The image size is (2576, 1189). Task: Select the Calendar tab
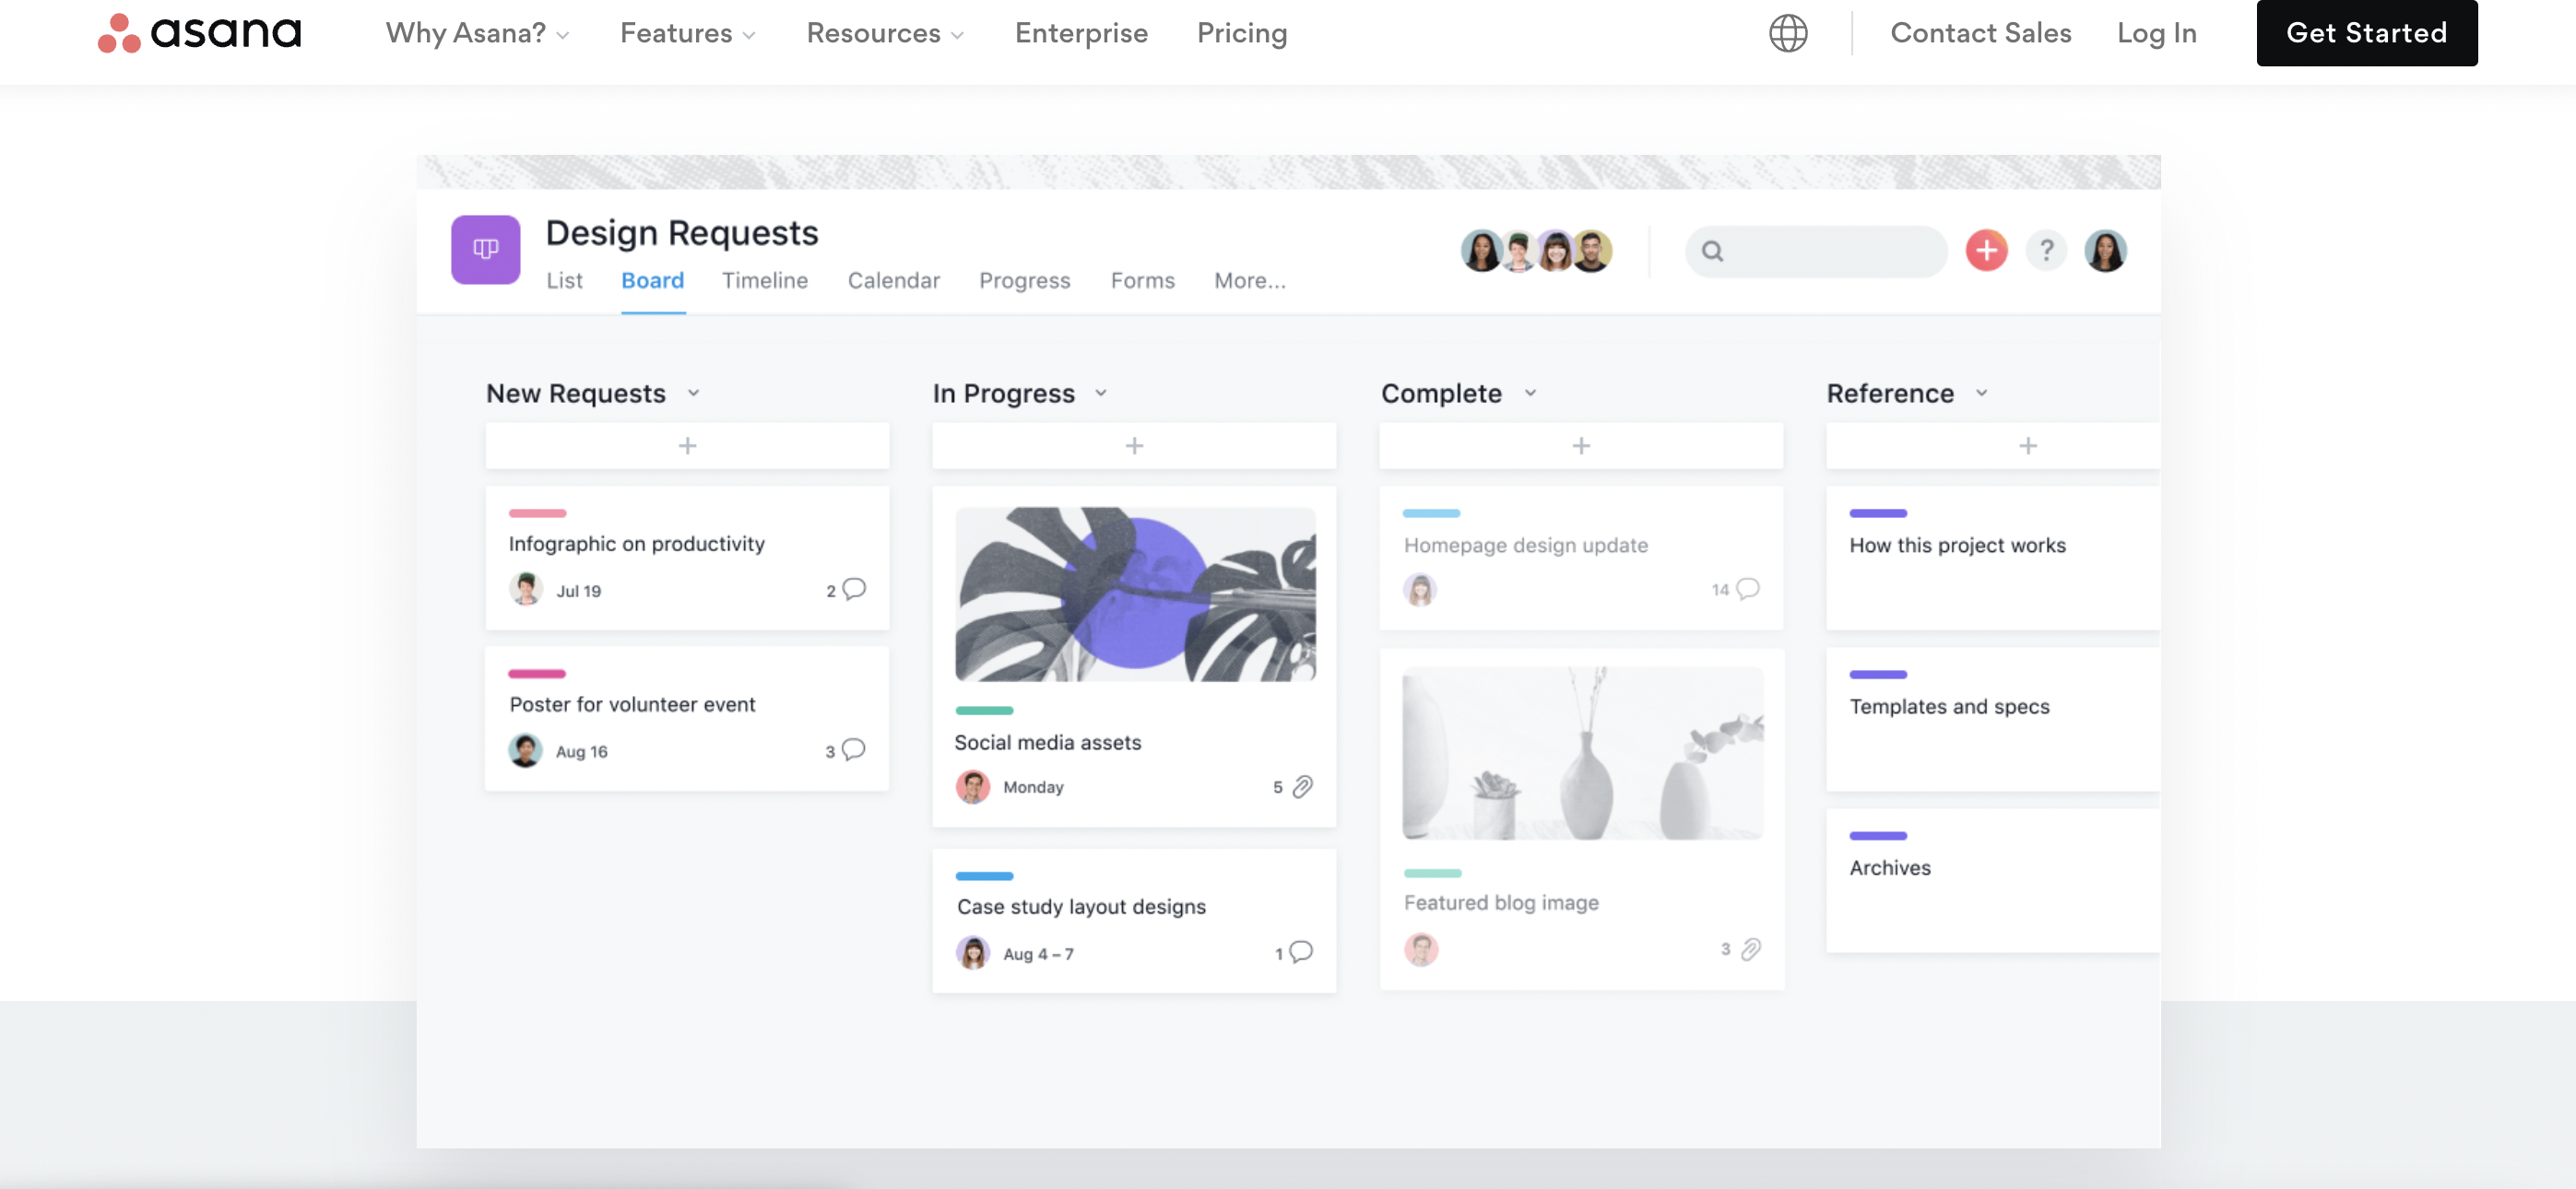coord(893,281)
